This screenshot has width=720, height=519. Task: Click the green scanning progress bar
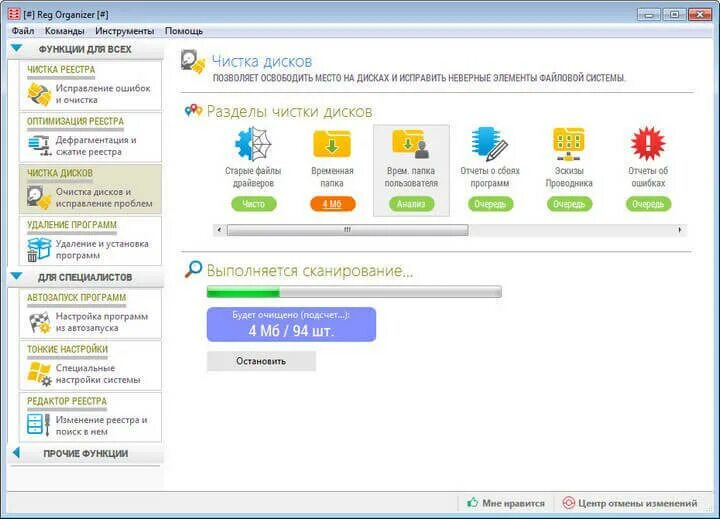click(x=354, y=292)
